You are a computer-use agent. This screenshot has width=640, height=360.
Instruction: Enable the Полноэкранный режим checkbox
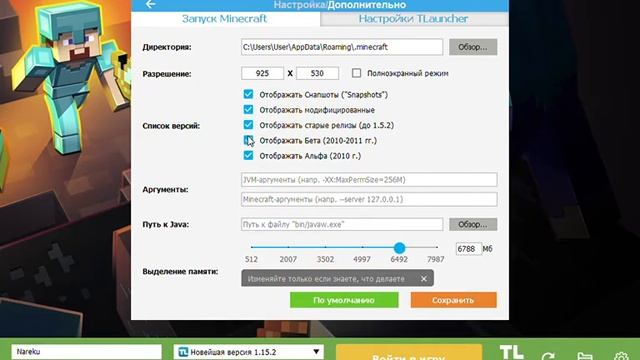356,73
